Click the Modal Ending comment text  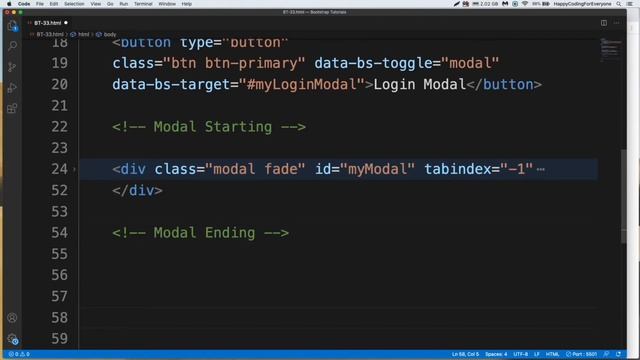coord(200,233)
